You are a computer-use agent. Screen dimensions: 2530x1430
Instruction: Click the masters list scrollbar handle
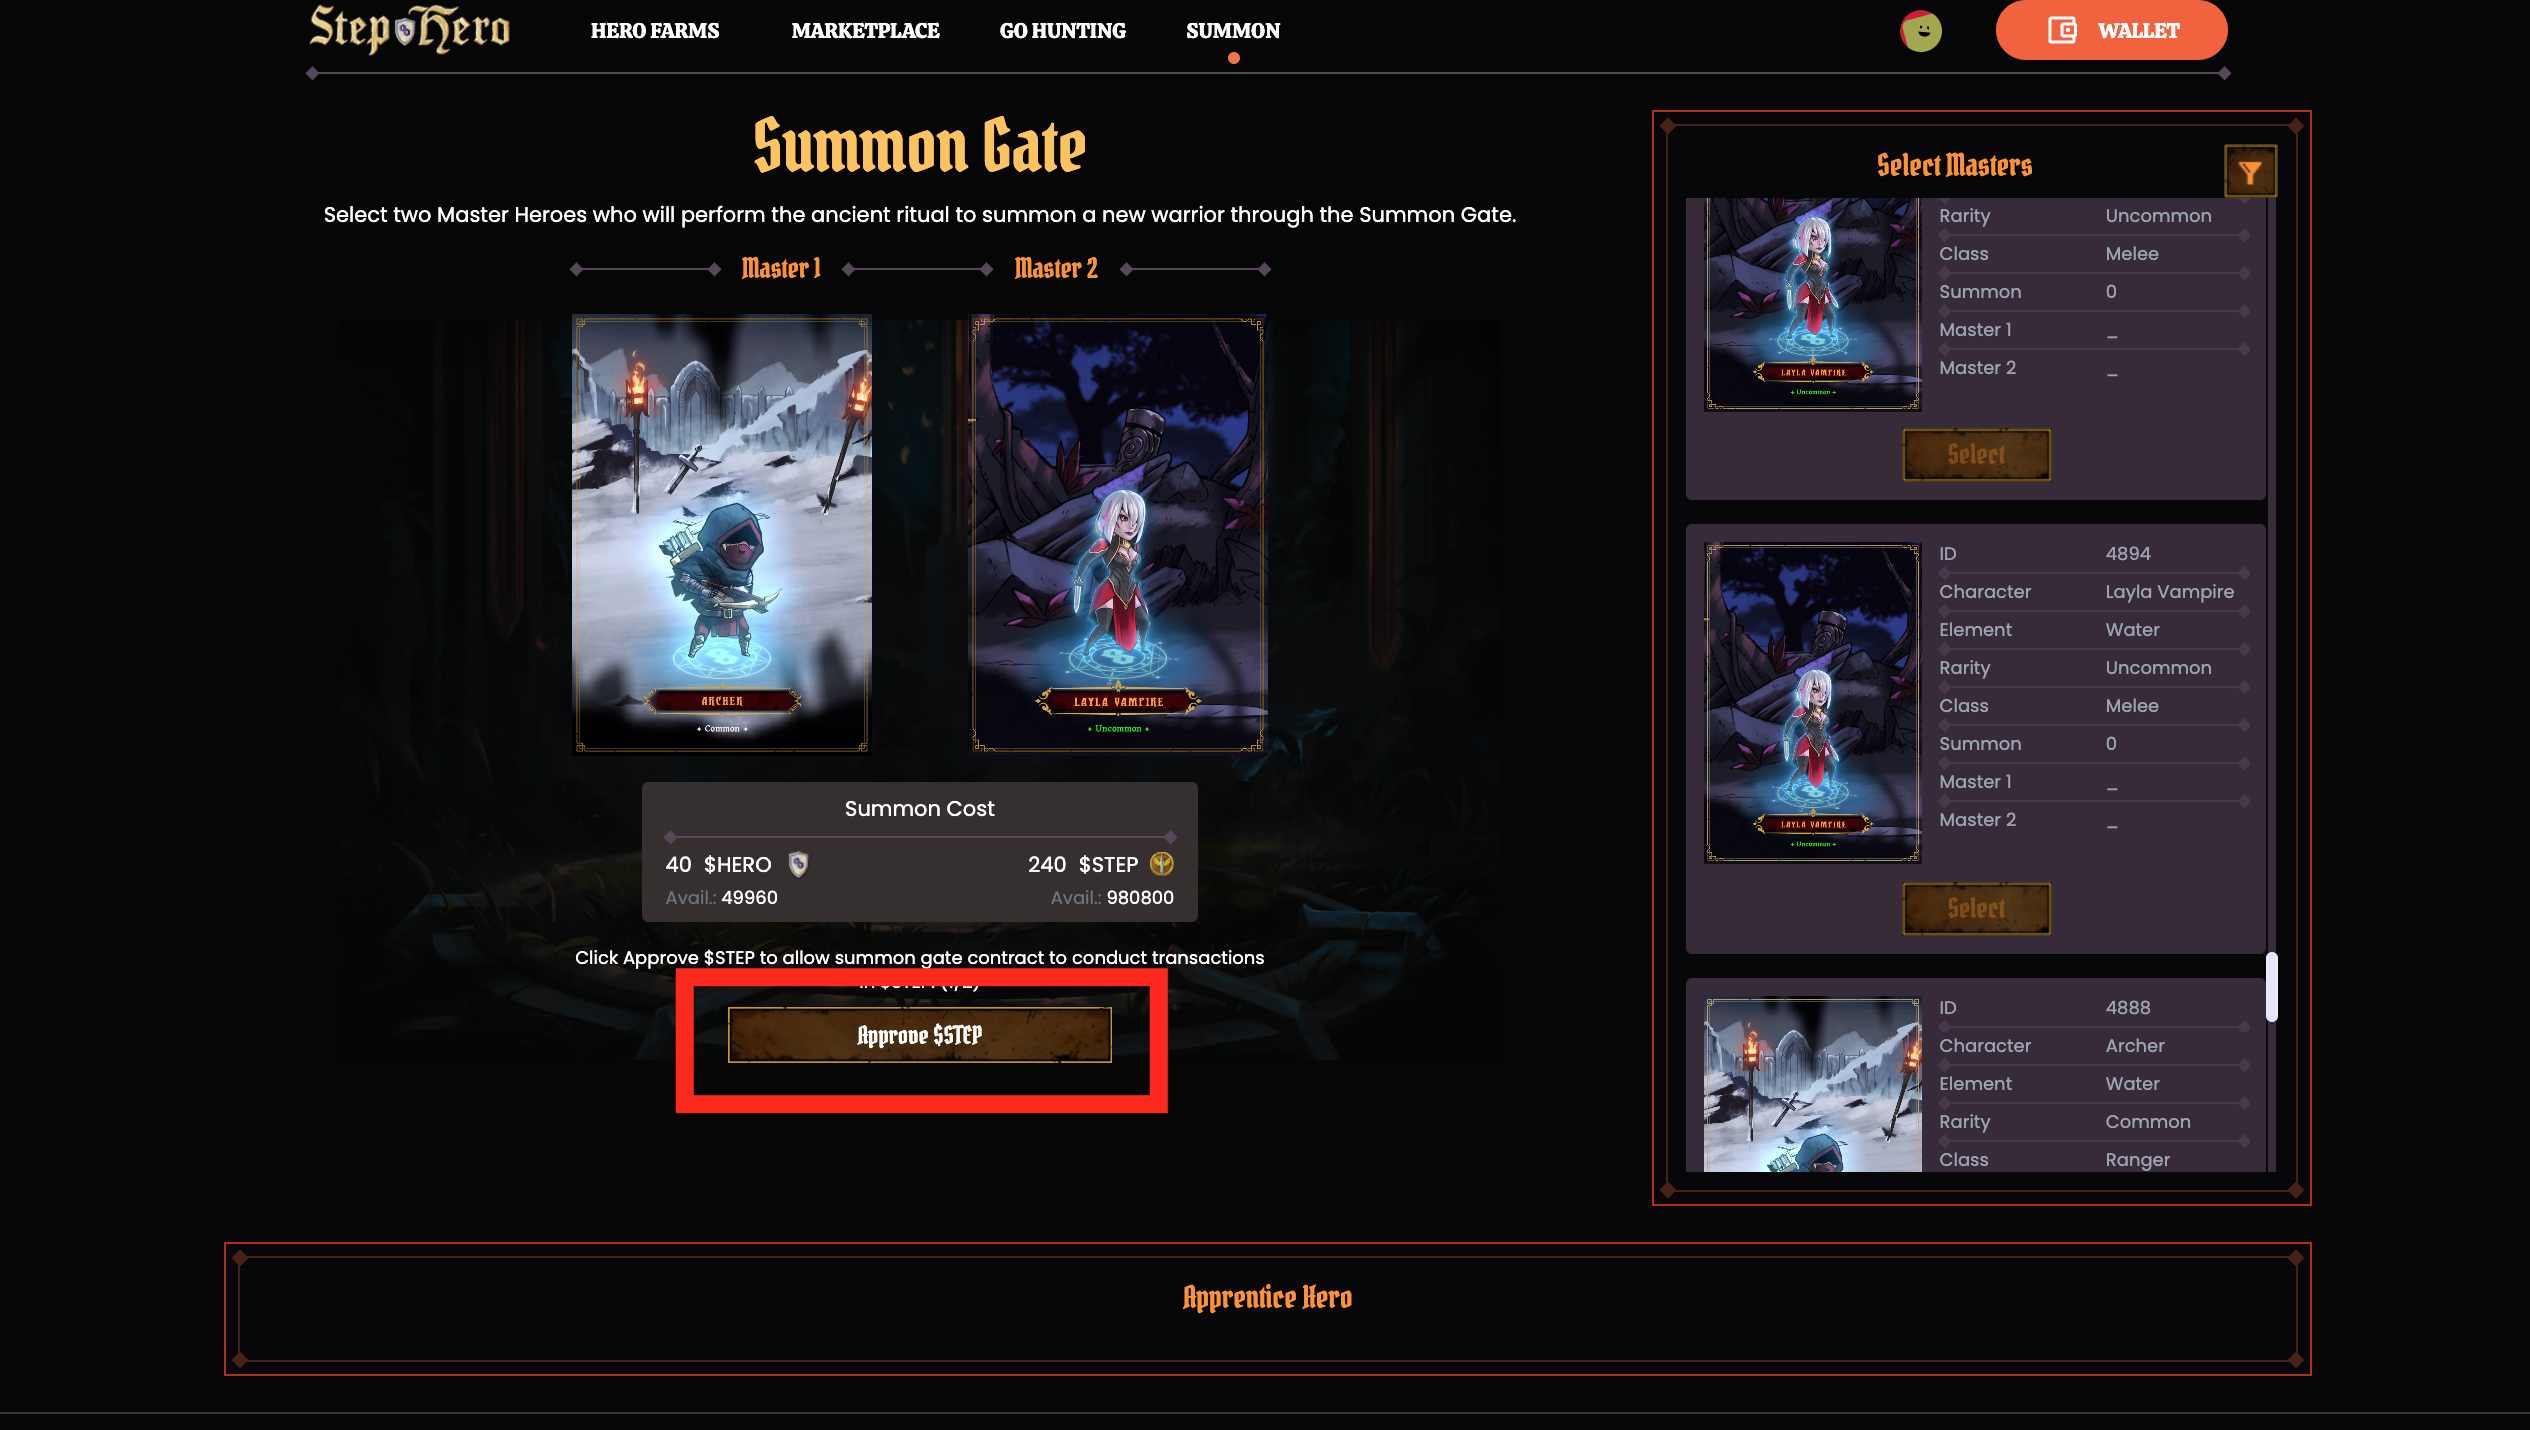tap(2271, 987)
